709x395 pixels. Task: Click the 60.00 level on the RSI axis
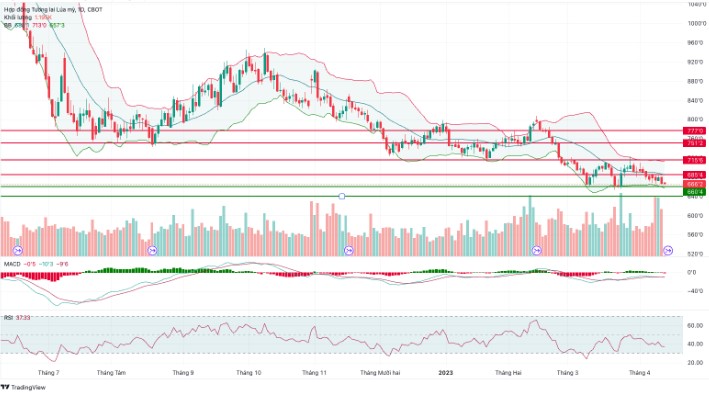[x=695, y=325]
